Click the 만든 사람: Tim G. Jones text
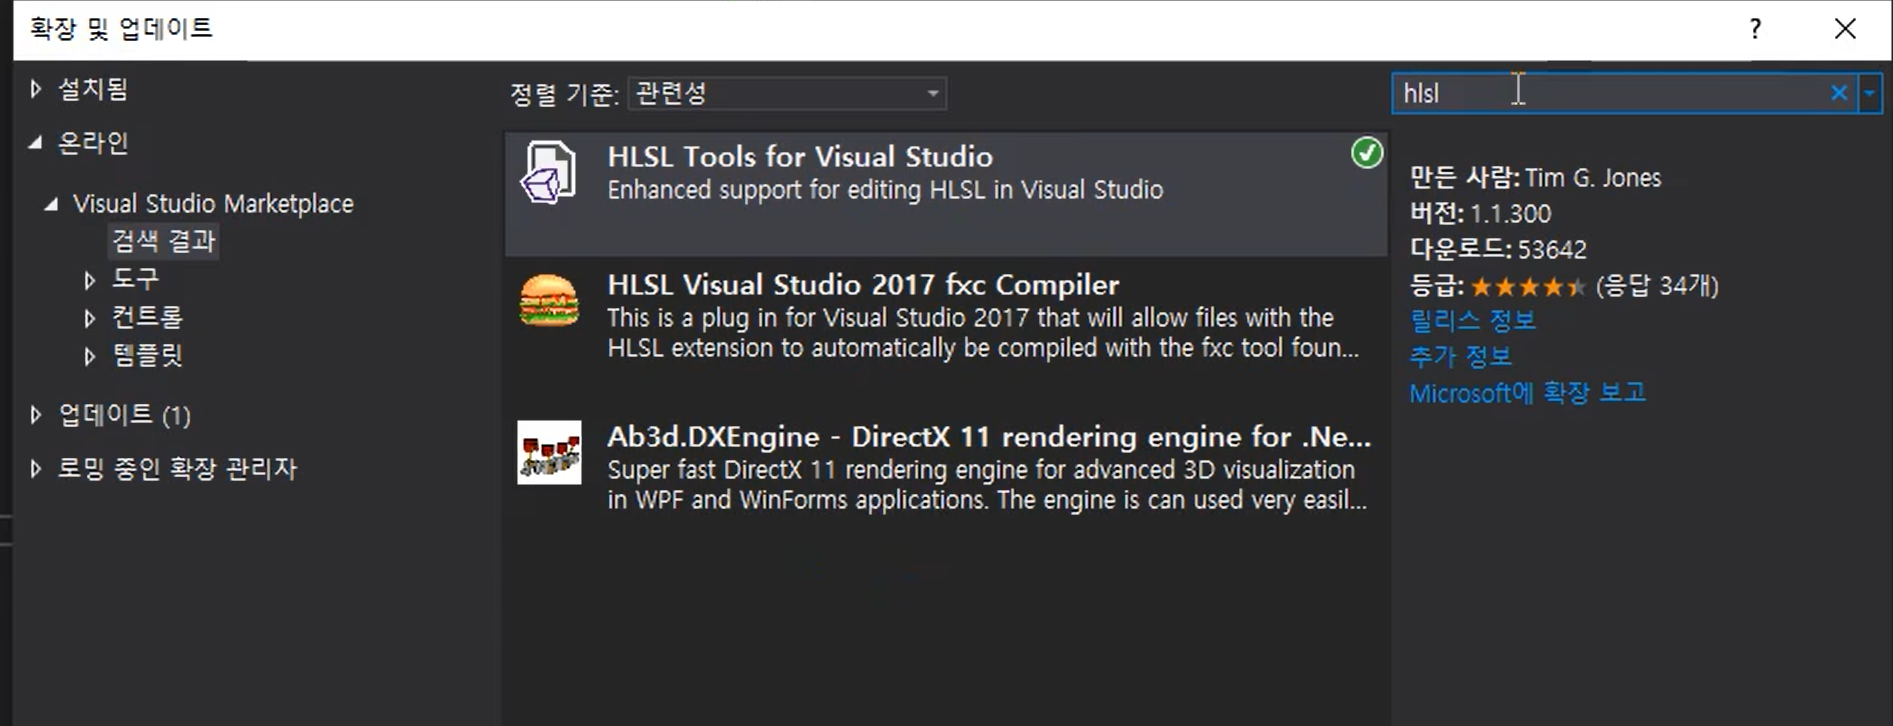This screenshot has height=726, width=1893. 1535,178
